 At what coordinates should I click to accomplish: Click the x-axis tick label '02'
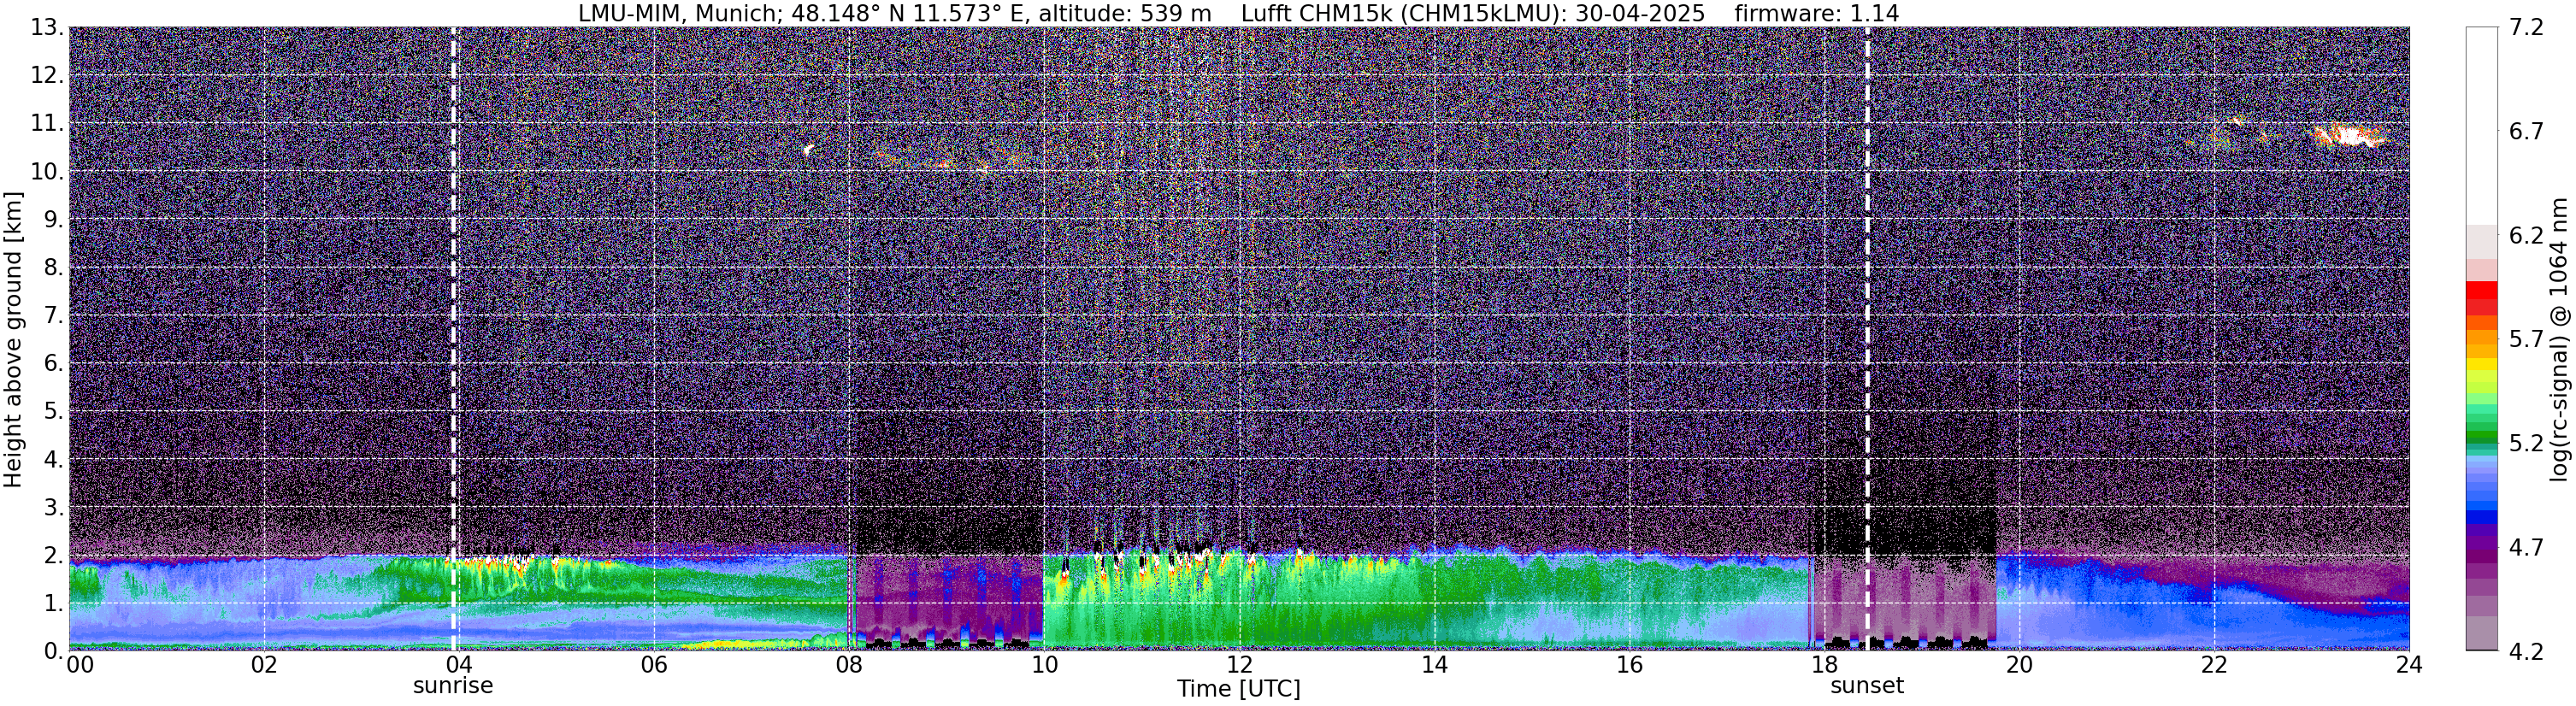(x=264, y=665)
